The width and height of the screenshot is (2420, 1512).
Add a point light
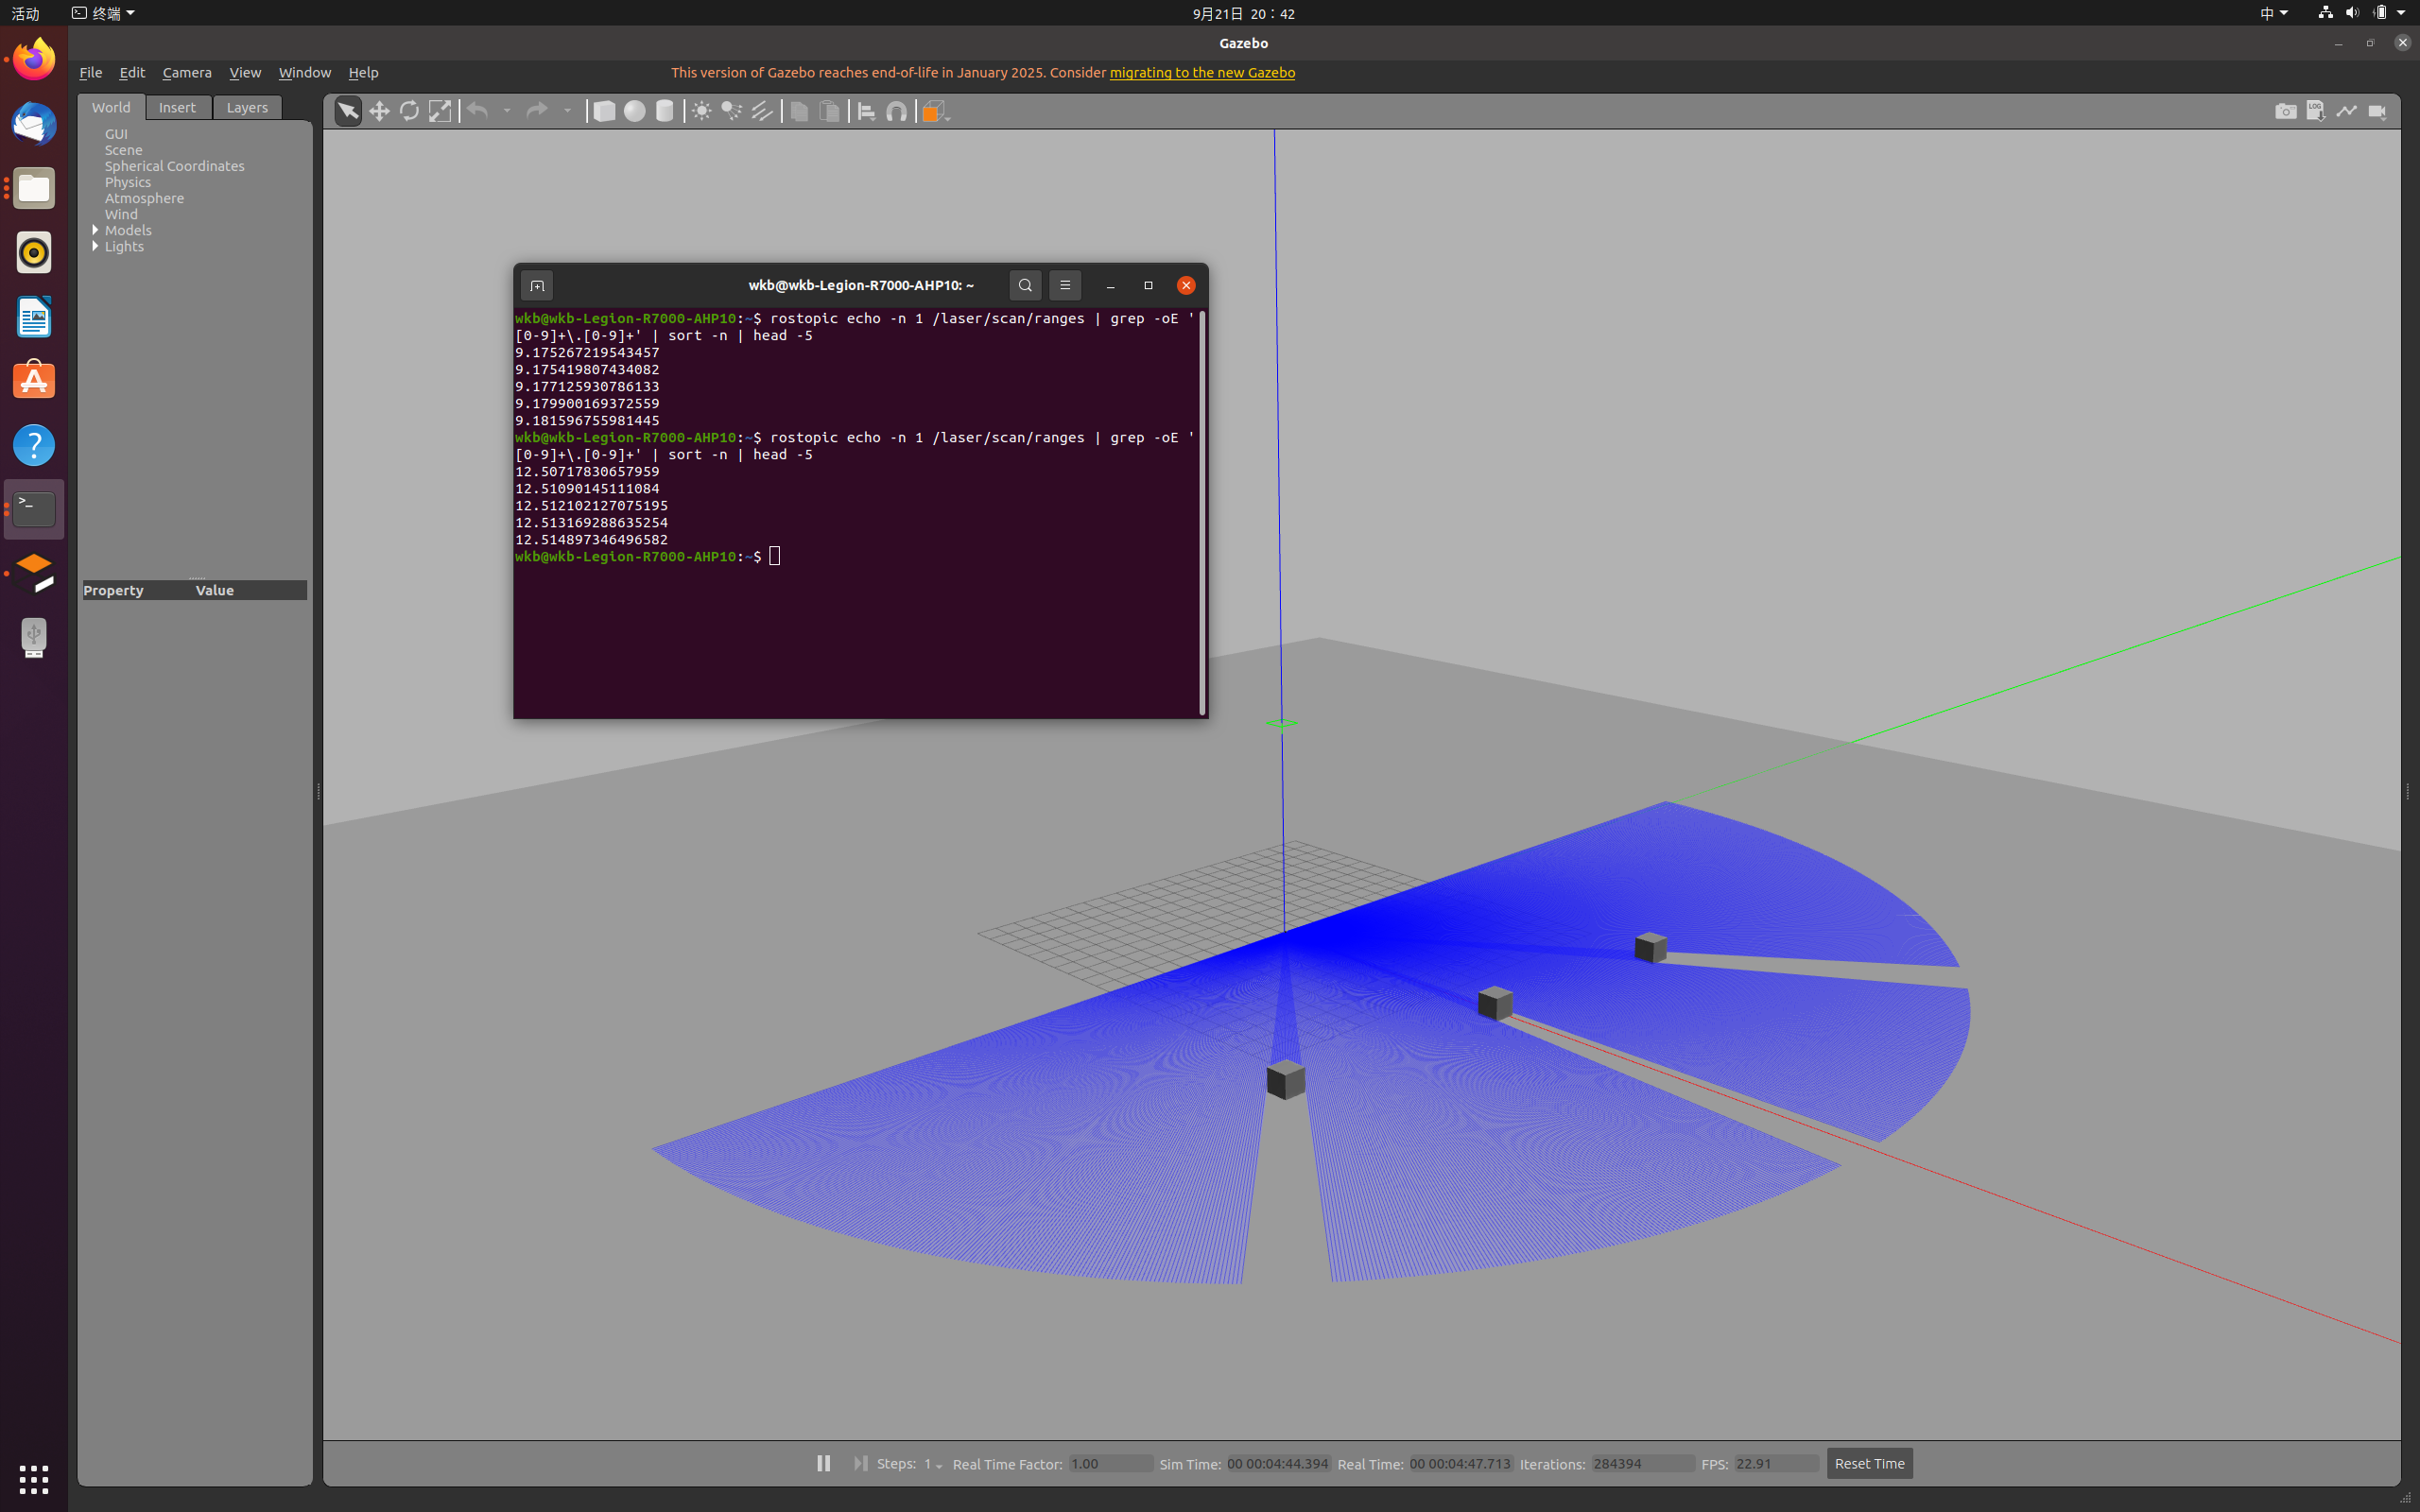(702, 111)
